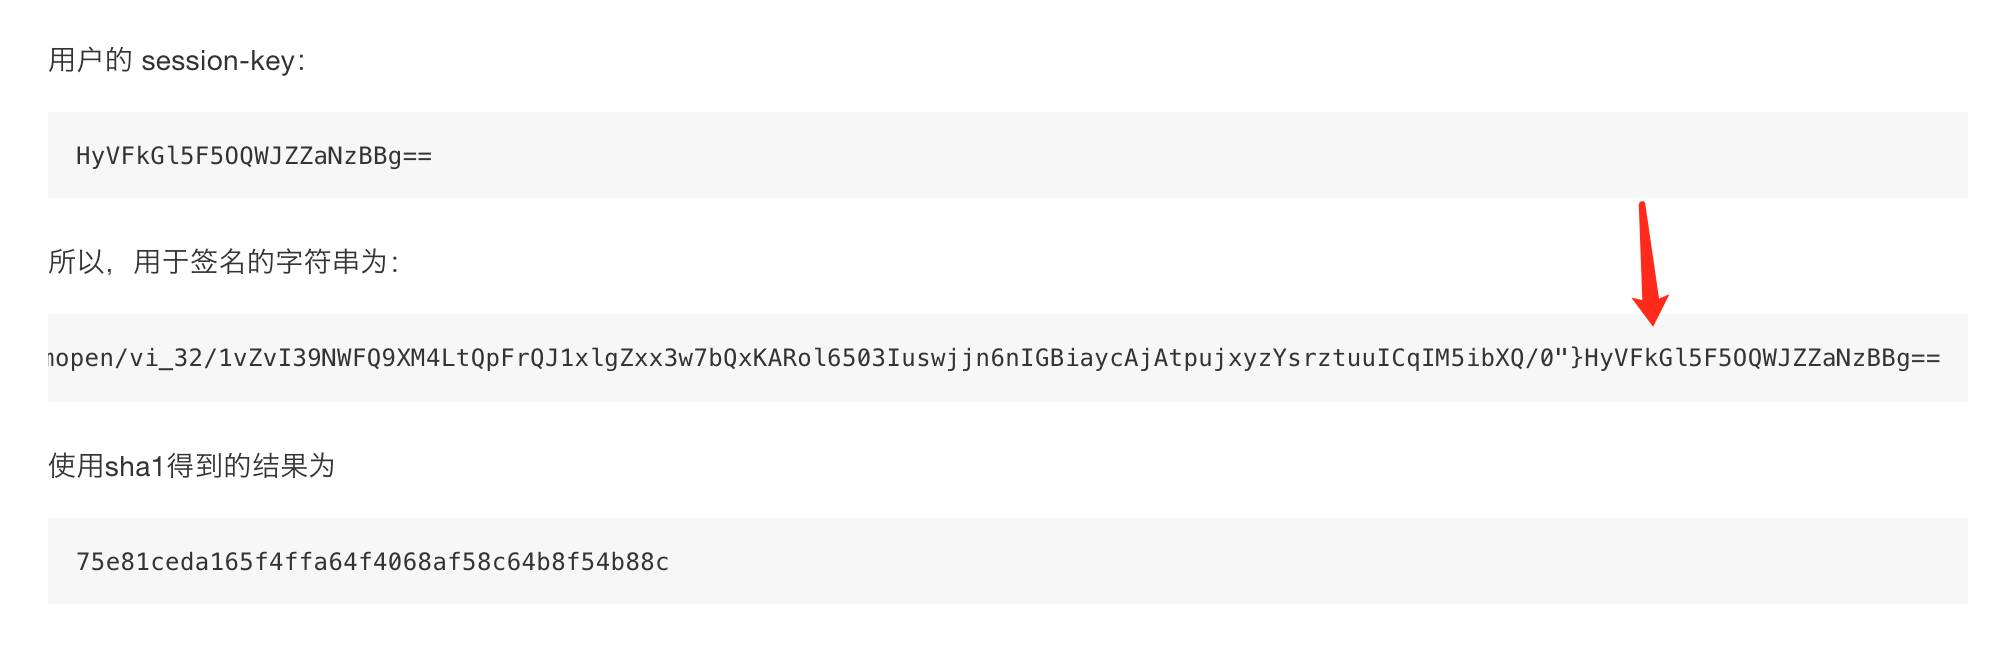Click the 用户的 session-key heading text

pyautogui.click(x=176, y=61)
